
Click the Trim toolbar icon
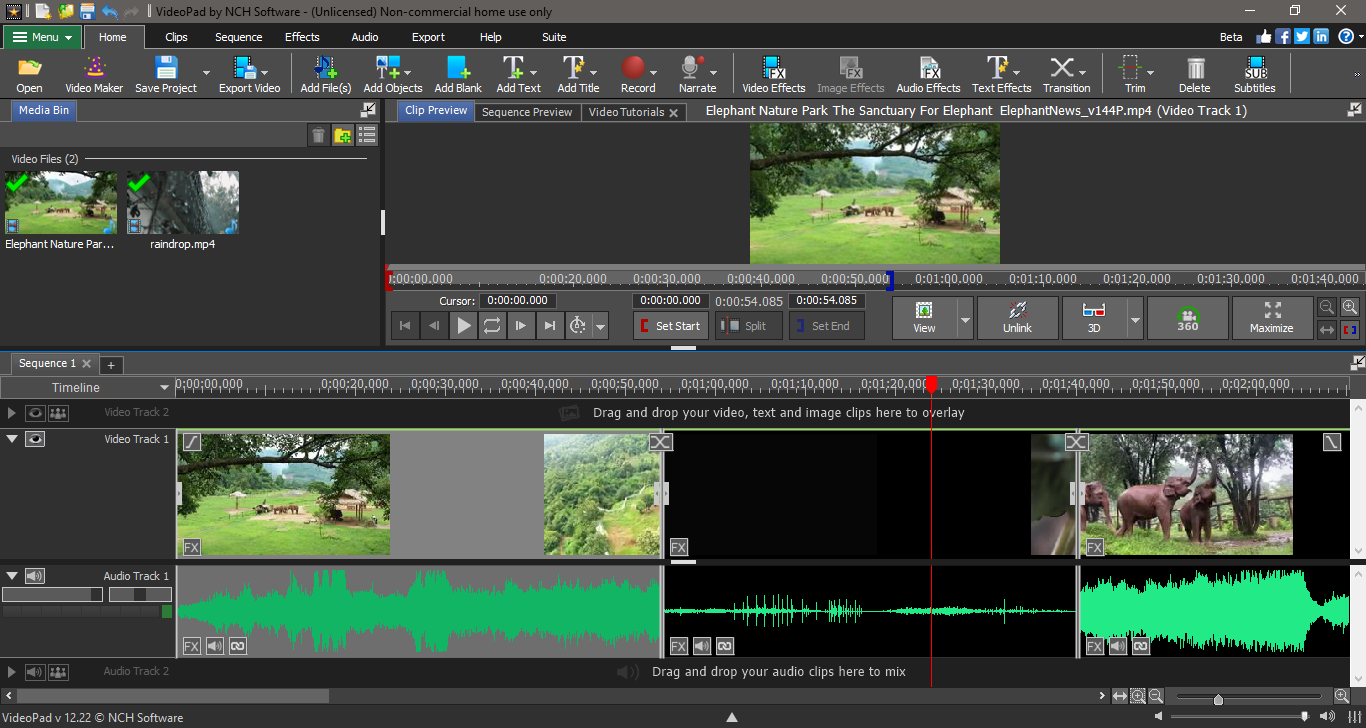[1131, 68]
